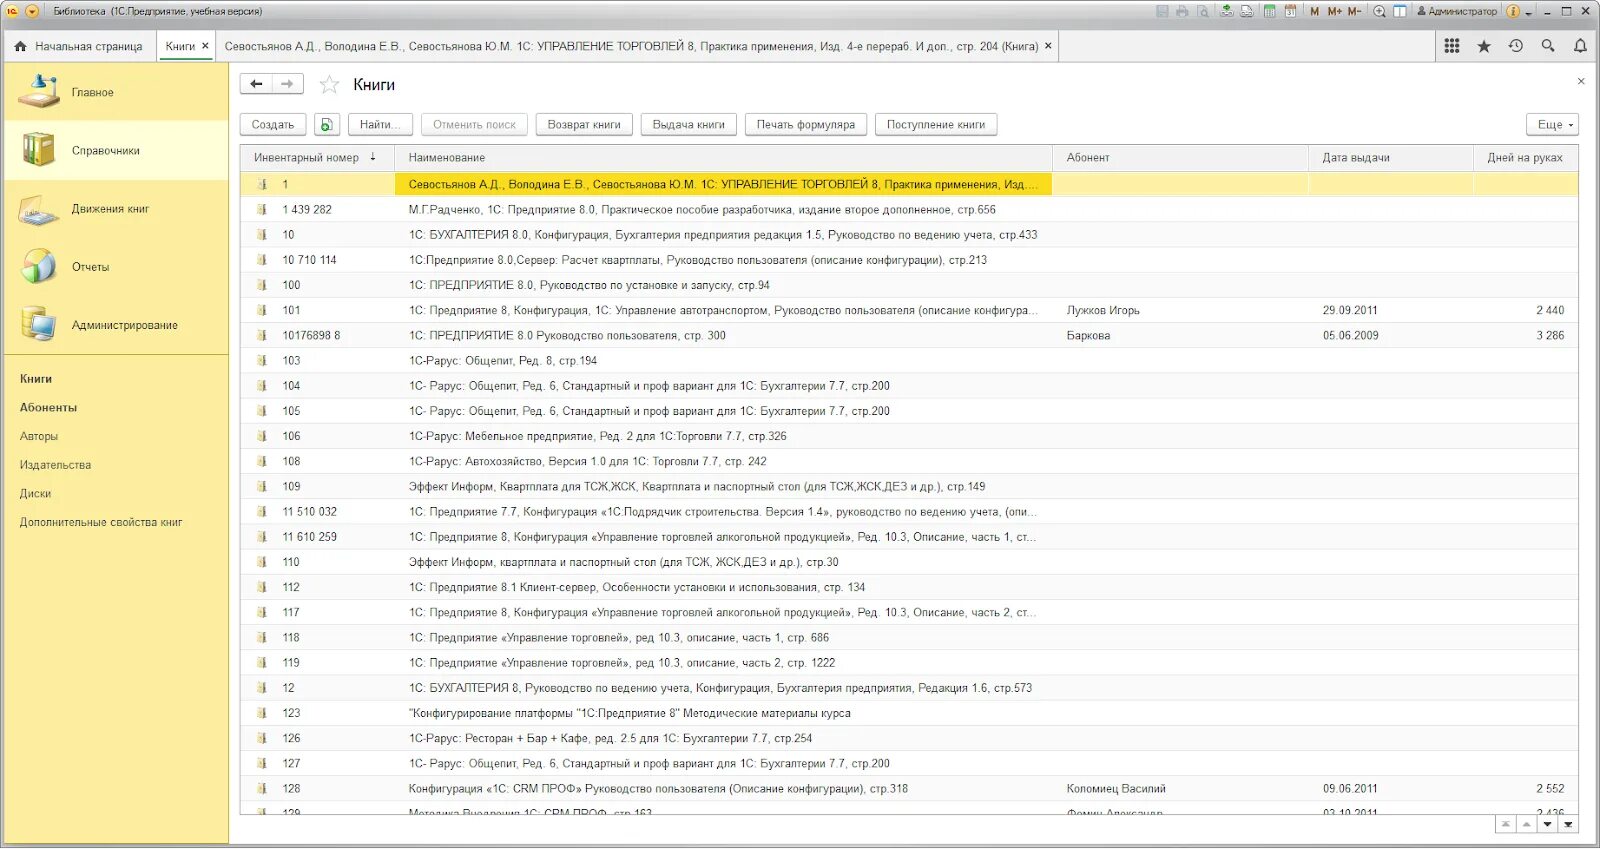
Task: Click the forward navigation arrow
Action: click(x=287, y=84)
